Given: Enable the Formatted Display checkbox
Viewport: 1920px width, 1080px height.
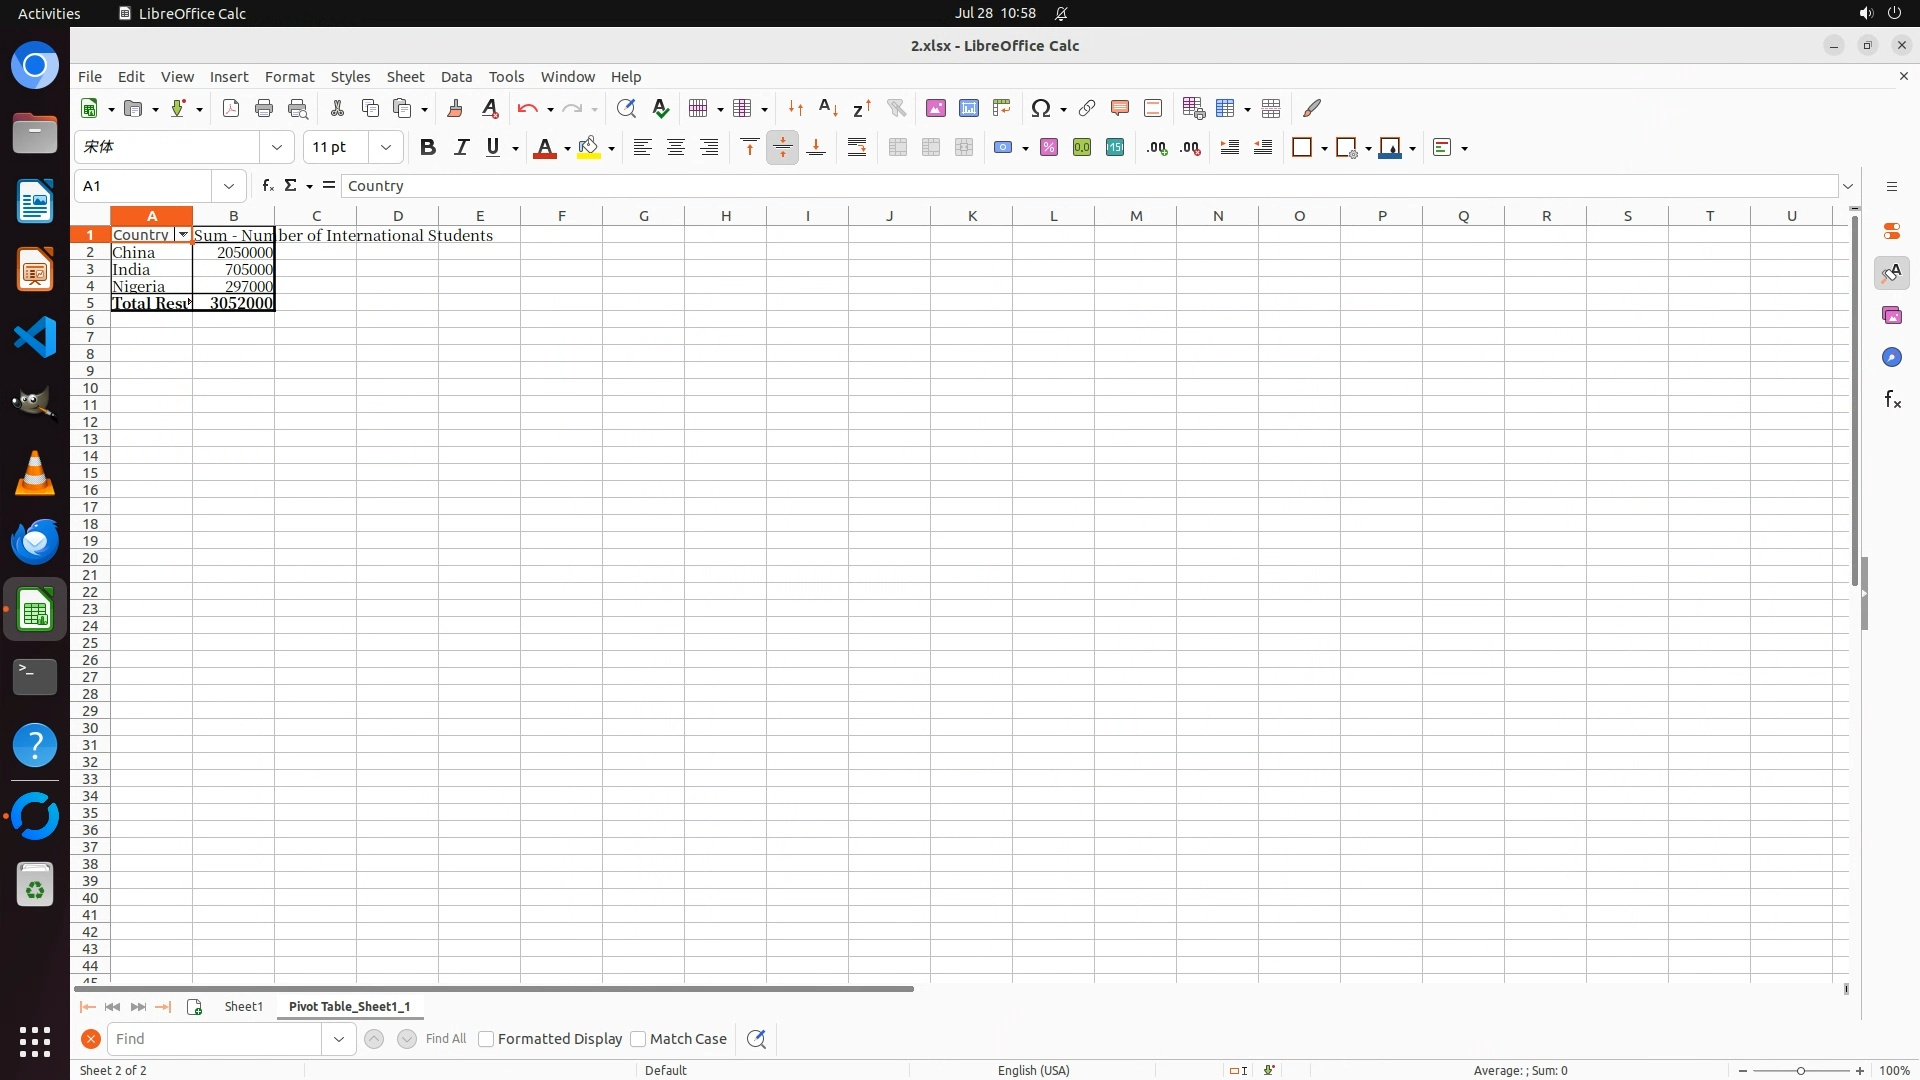Looking at the screenshot, I should coord(486,1039).
